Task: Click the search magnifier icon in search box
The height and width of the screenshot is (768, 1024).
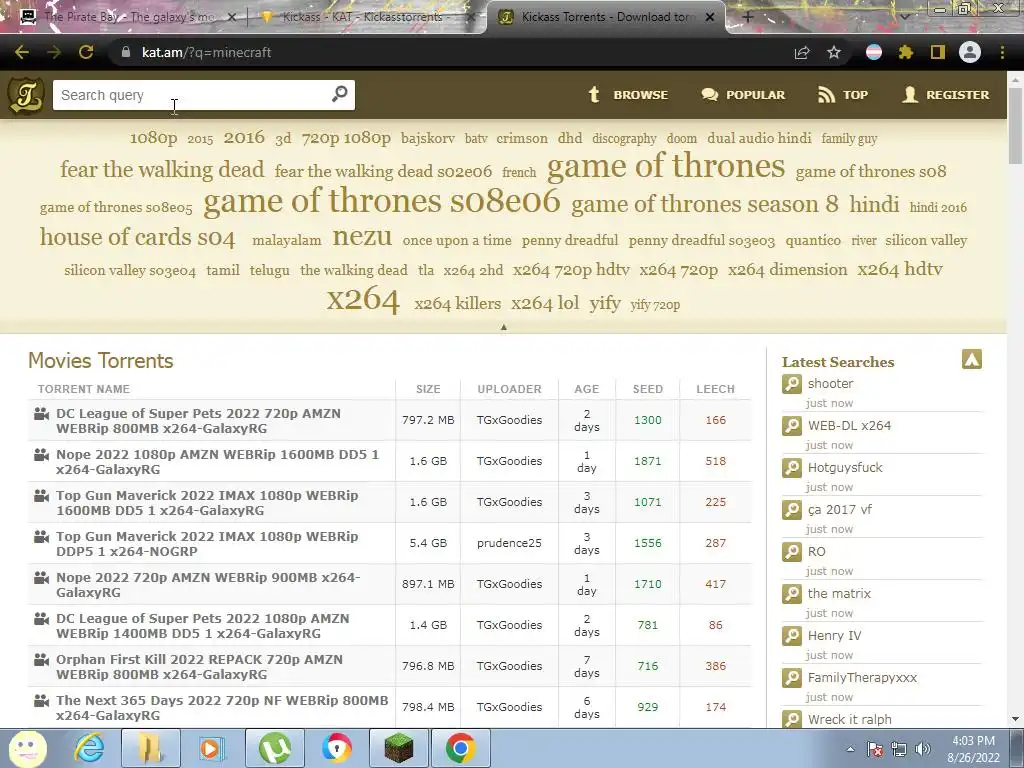Action: coord(340,94)
